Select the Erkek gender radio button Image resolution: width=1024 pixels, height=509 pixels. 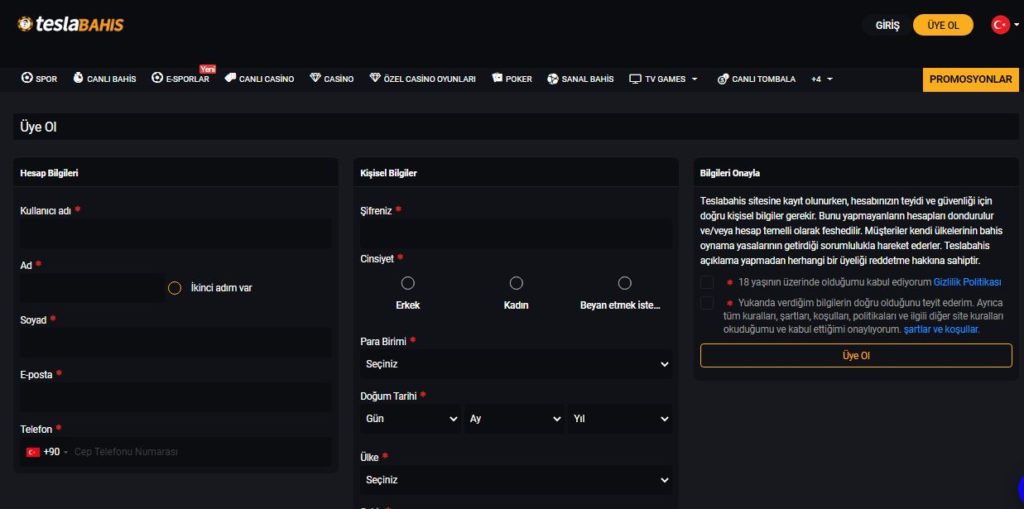(408, 283)
